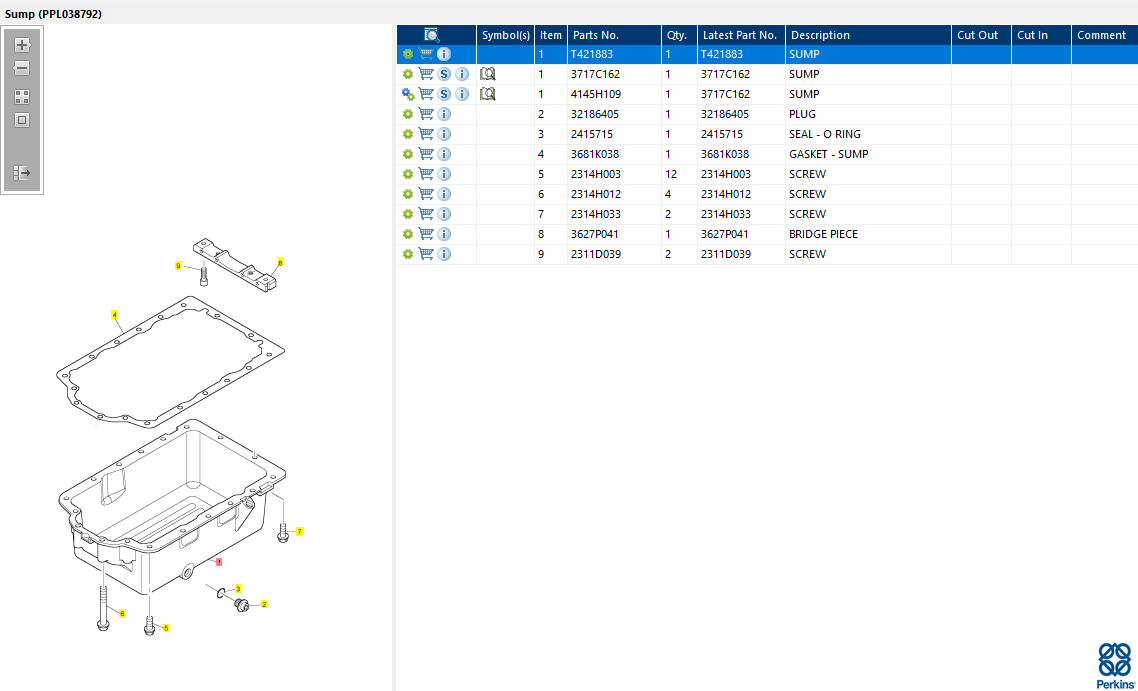Show info for part T421883
The height and width of the screenshot is (691, 1138).
(x=444, y=54)
